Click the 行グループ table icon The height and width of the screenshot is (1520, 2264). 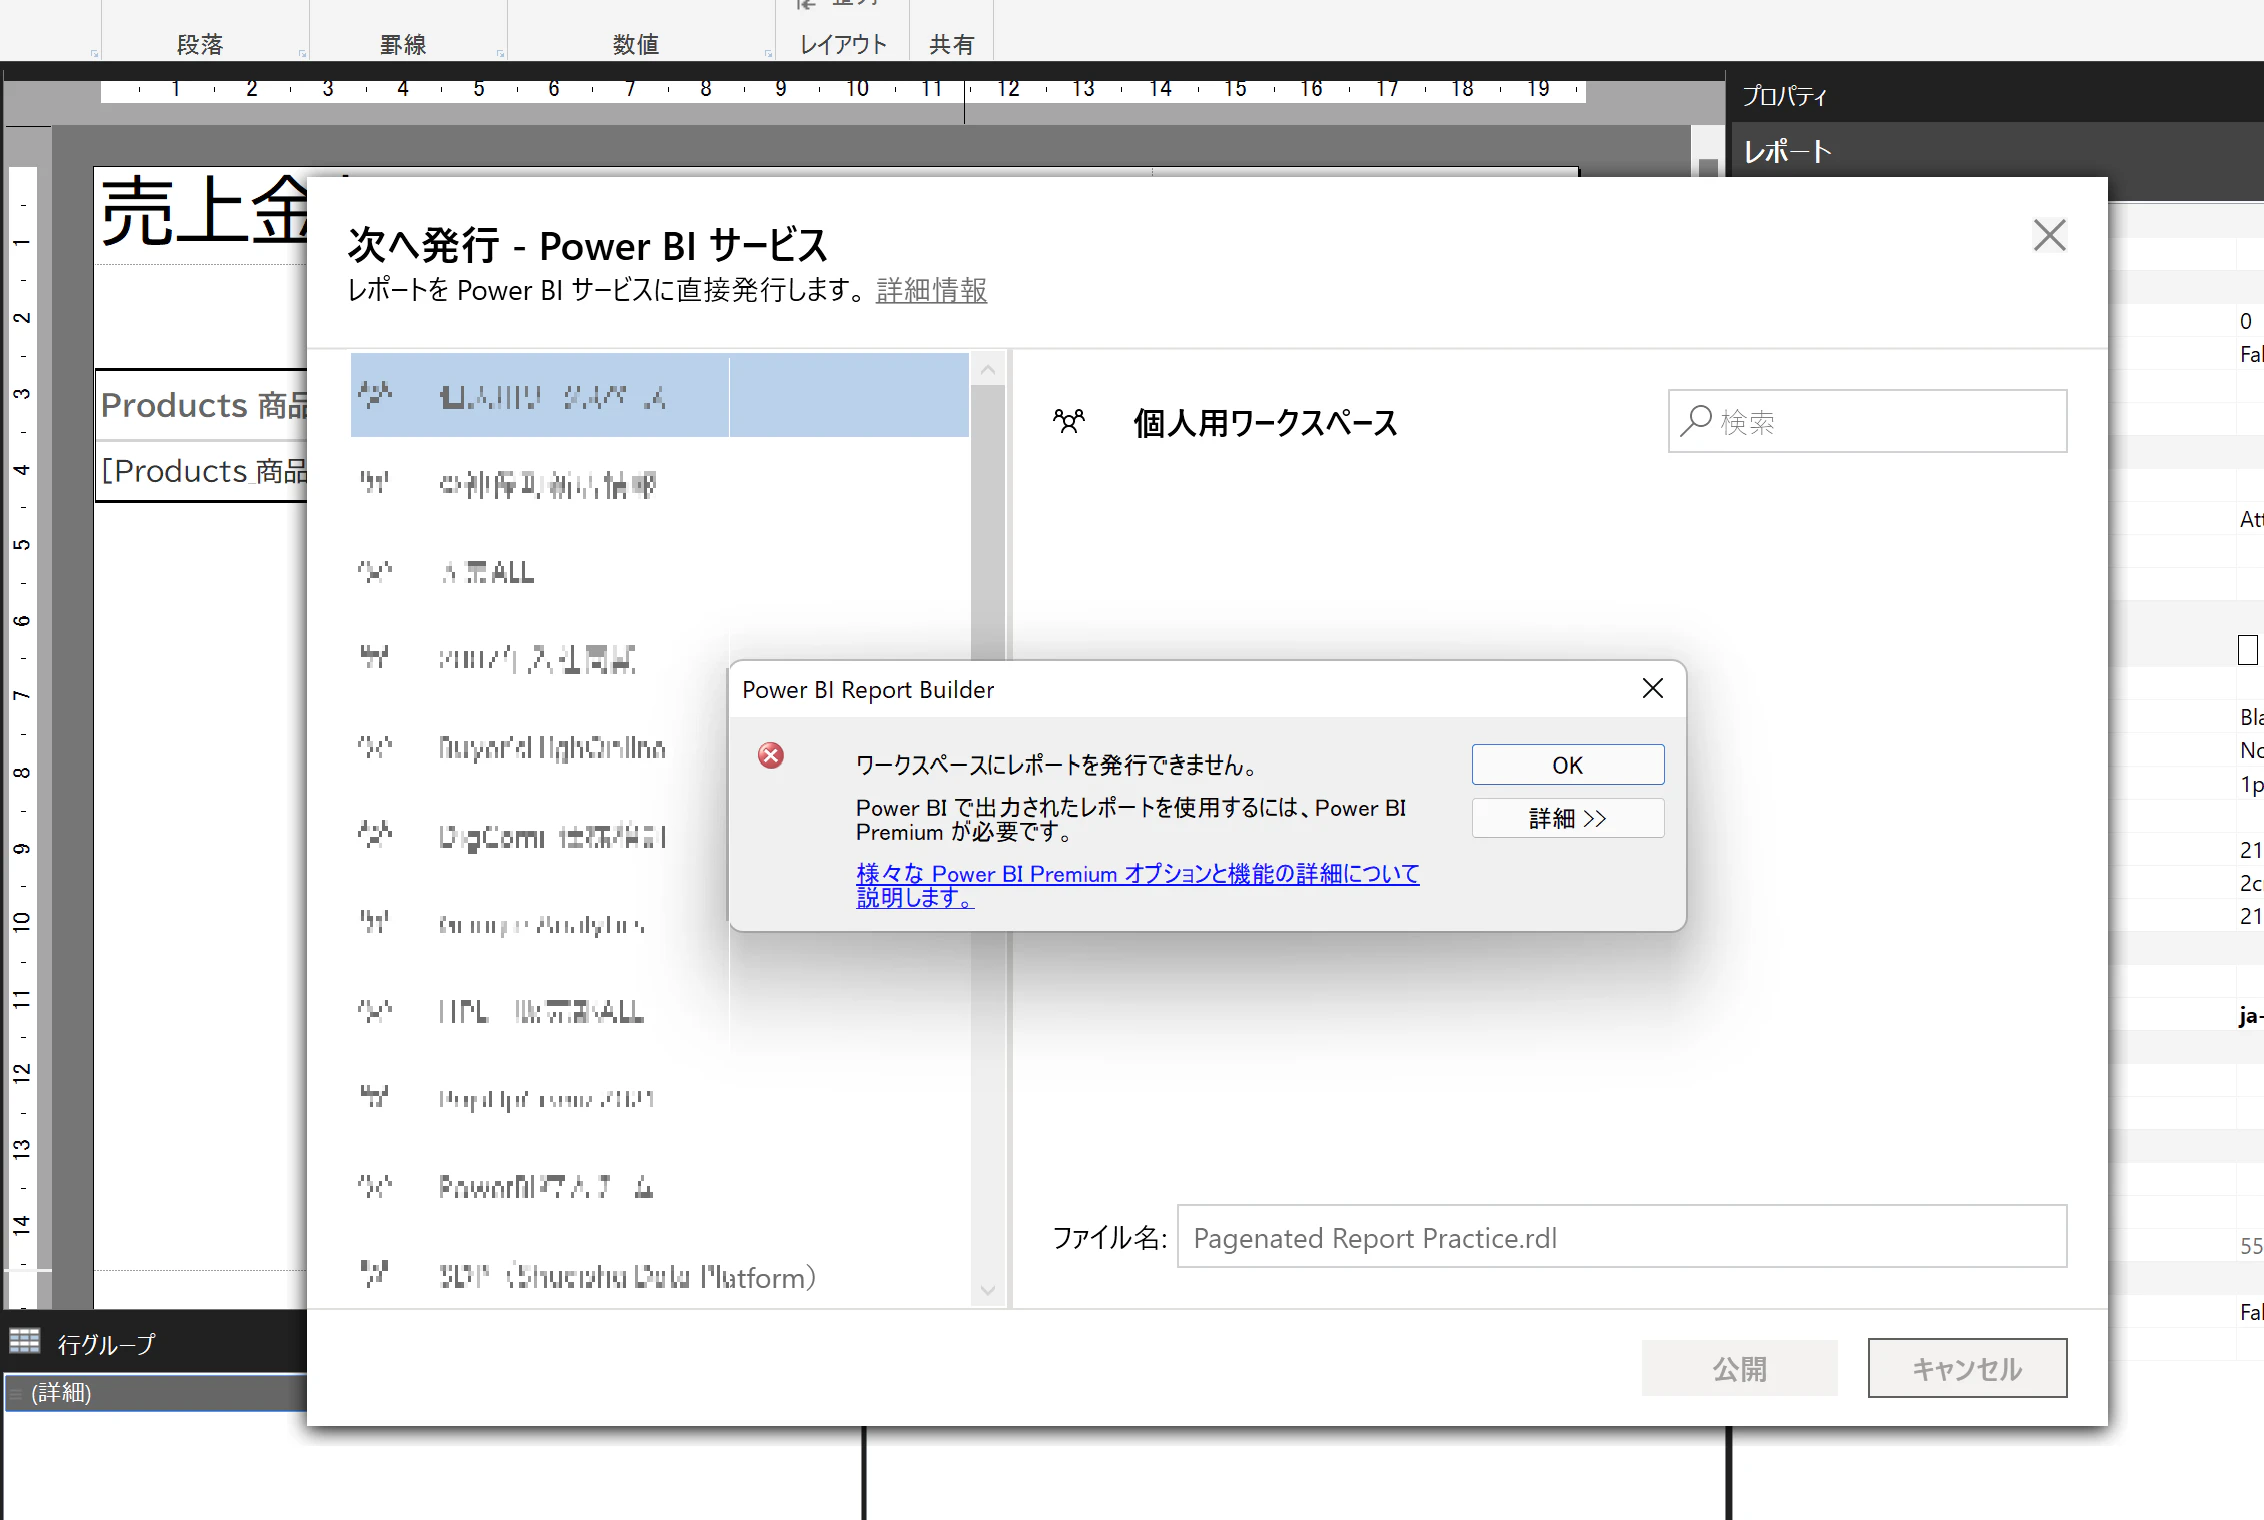point(25,1341)
